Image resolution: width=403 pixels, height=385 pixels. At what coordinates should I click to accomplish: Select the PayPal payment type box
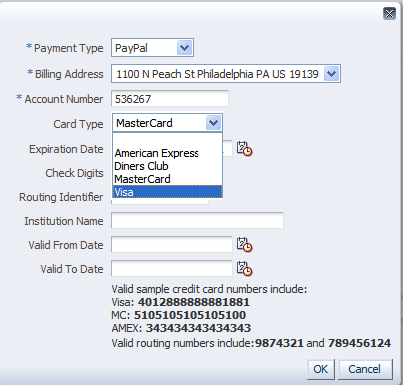pyautogui.click(x=152, y=48)
